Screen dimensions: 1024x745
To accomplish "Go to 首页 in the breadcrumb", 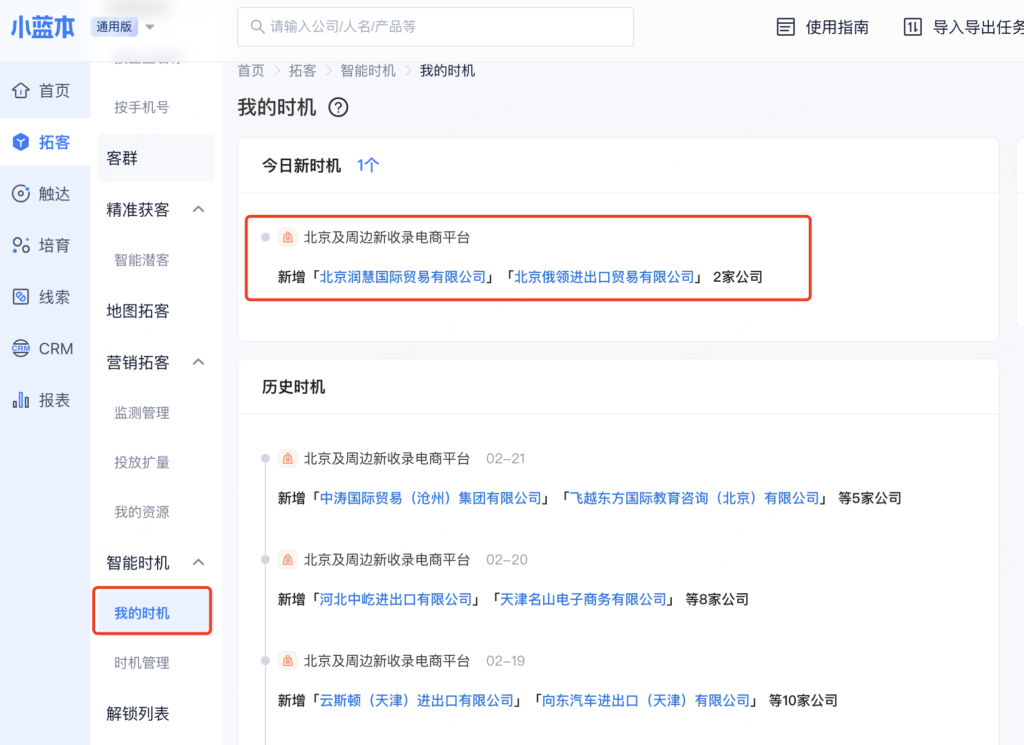I will pos(251,71).
